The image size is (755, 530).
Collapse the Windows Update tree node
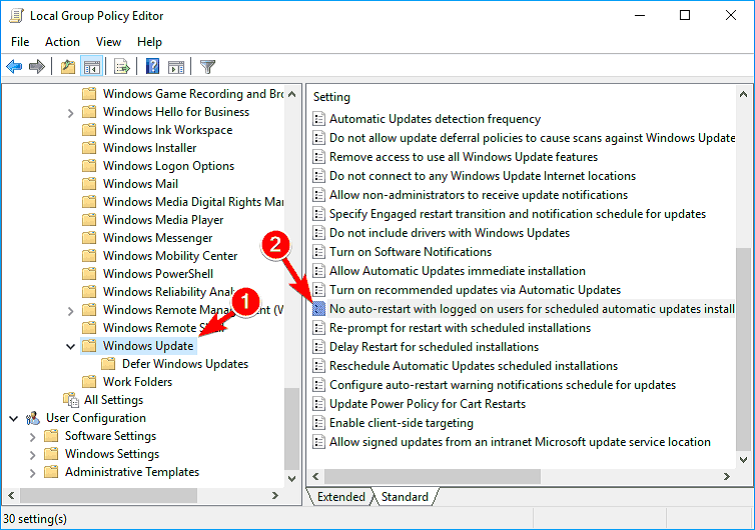tap(70, 346)
